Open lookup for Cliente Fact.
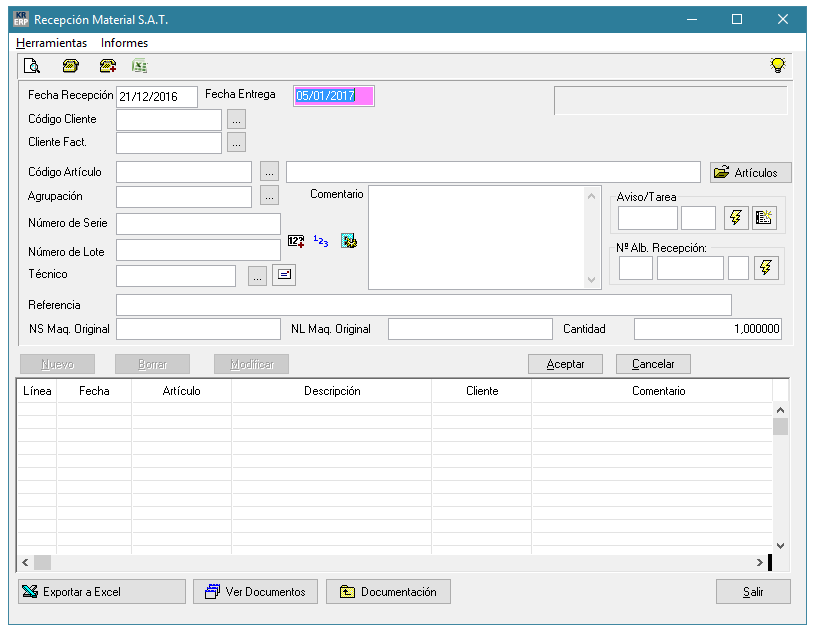814x632 pixels. [x=236, y=143]
